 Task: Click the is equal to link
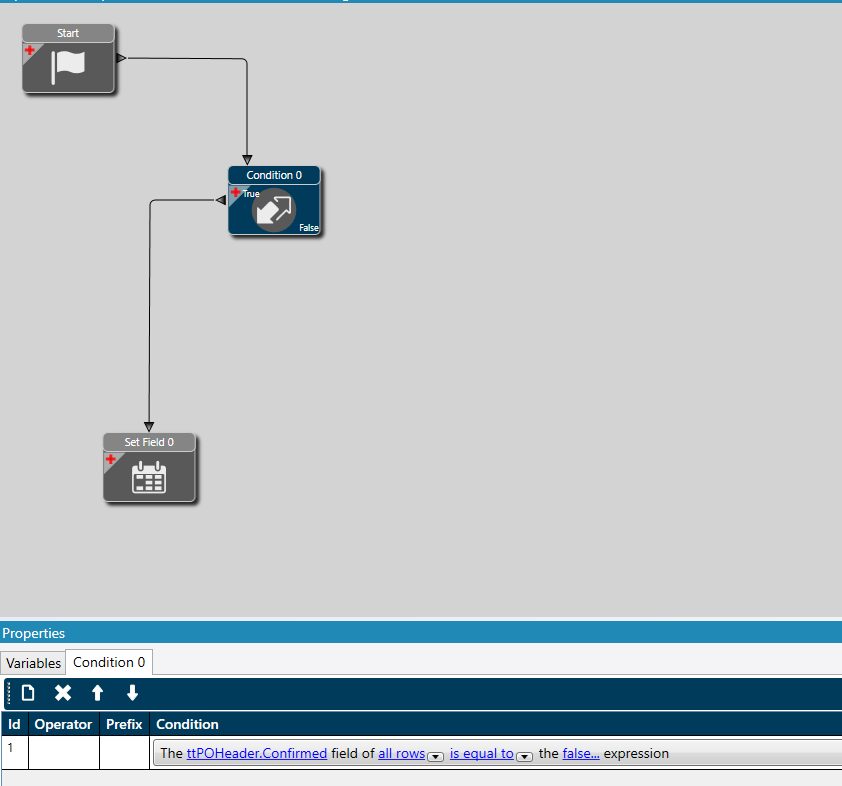482,753
